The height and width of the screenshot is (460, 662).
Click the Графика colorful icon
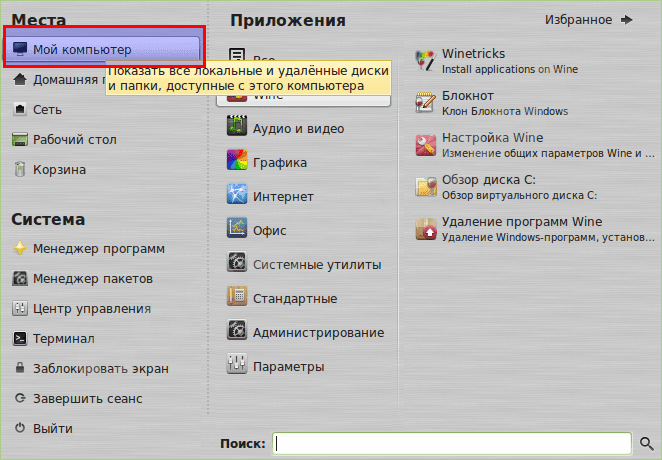coord(237,160)
